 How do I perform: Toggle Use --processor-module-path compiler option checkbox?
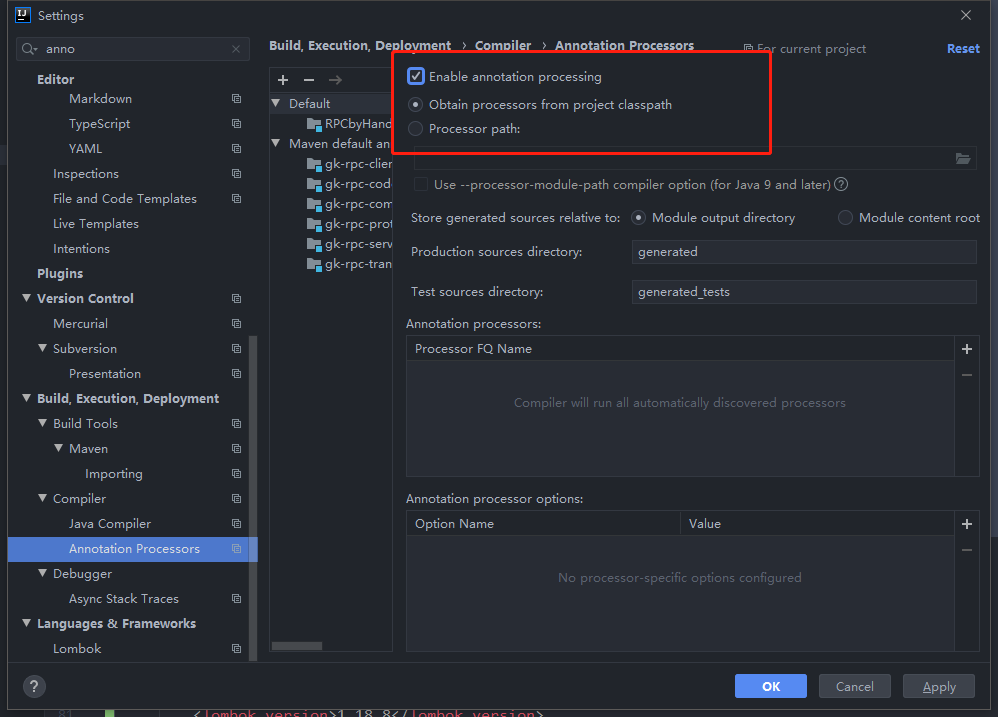click(421, 184)
